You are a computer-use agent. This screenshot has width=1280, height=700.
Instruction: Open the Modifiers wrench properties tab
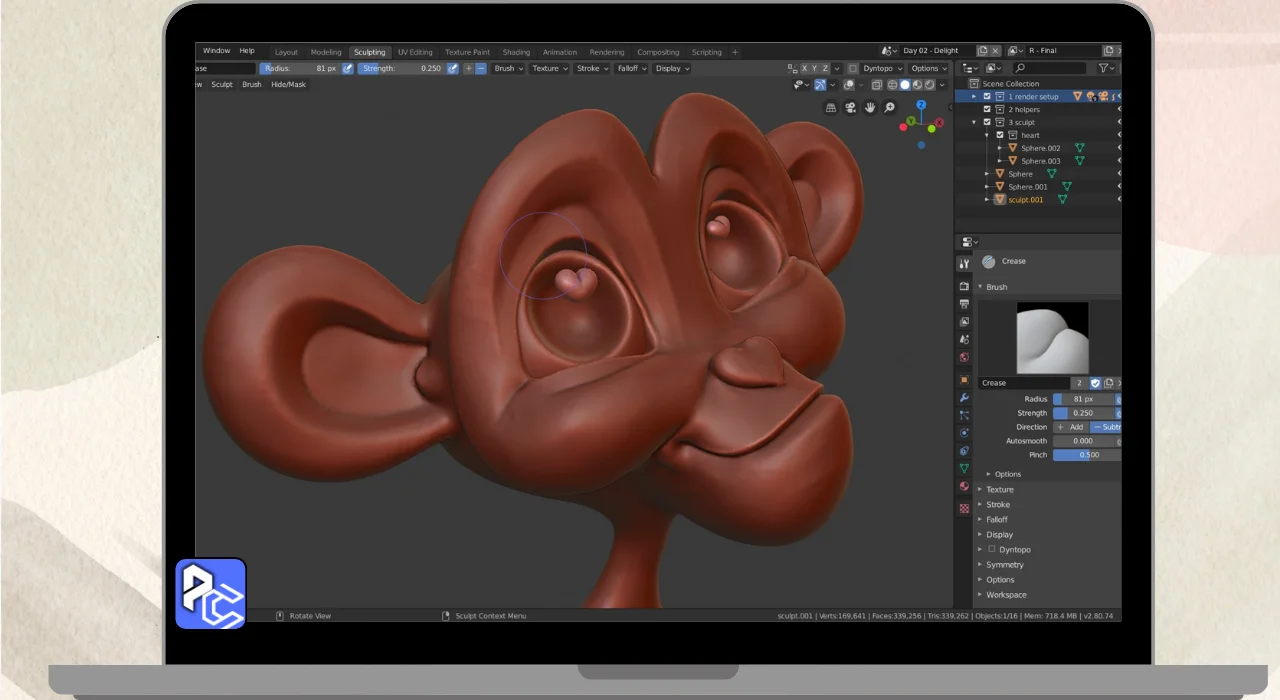click(x=964, y=397)
